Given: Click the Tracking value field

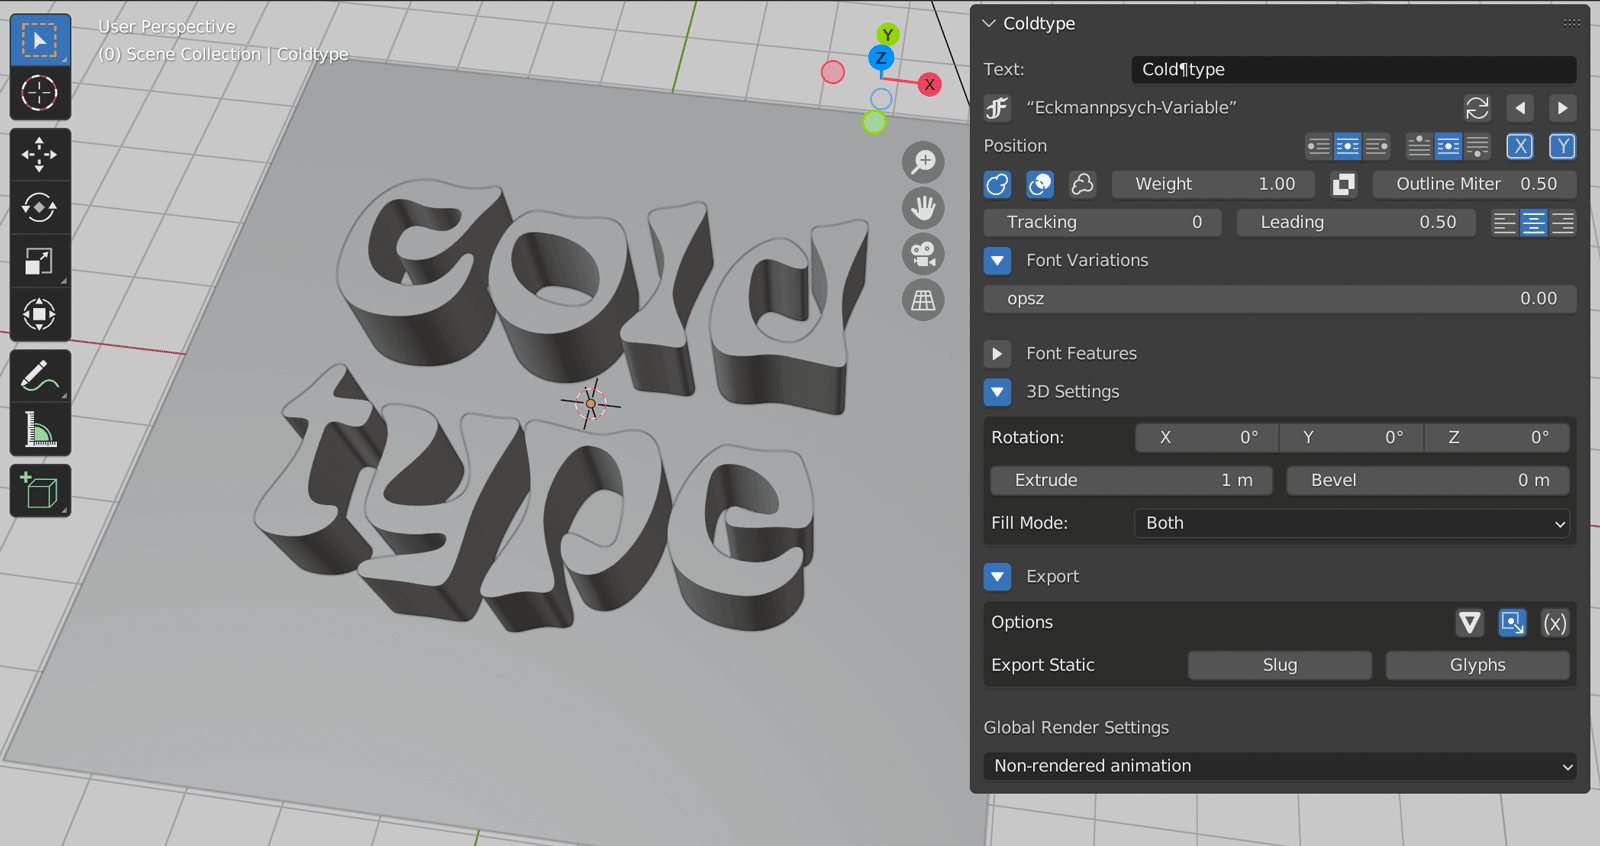Looking at the screenshot, I should pos(1103,223).
